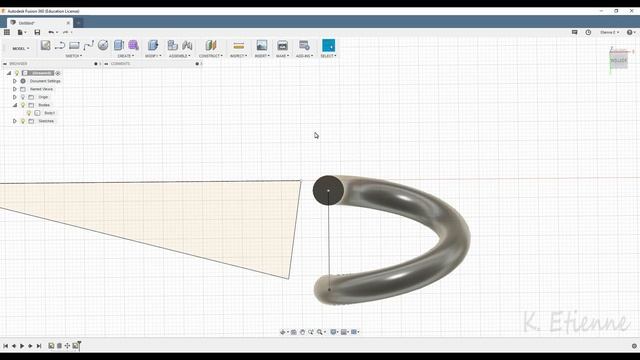Click the activate radio on root component
Image resolution: width=640 pixels, height=360 pixels.
[x=58, y=73]
